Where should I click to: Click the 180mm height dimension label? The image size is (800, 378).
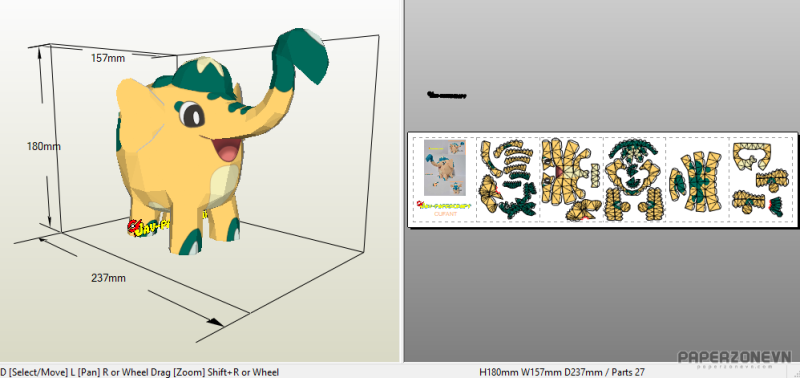pos(43,146)
